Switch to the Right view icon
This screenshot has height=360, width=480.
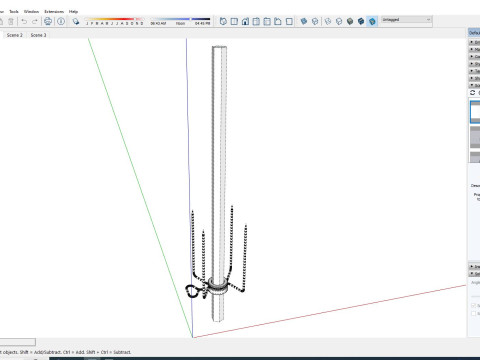tap(256, 22)
